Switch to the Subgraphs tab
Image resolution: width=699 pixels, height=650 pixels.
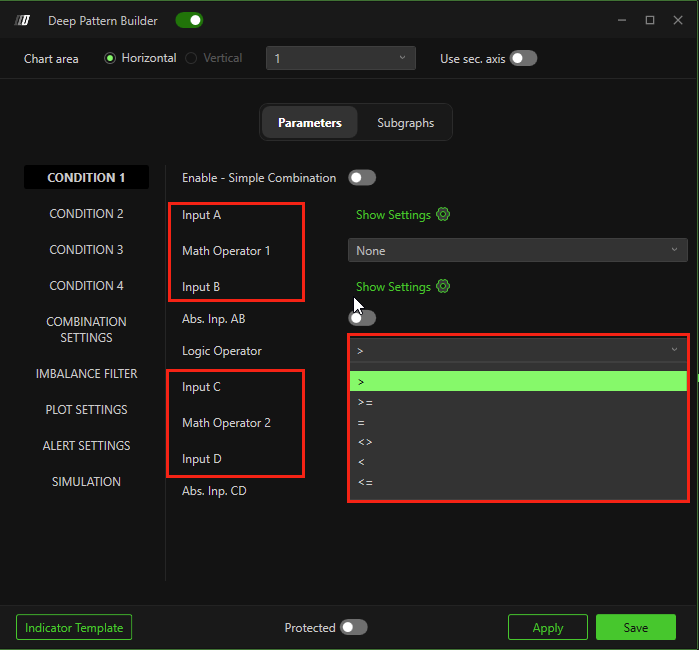pos(405,123)
